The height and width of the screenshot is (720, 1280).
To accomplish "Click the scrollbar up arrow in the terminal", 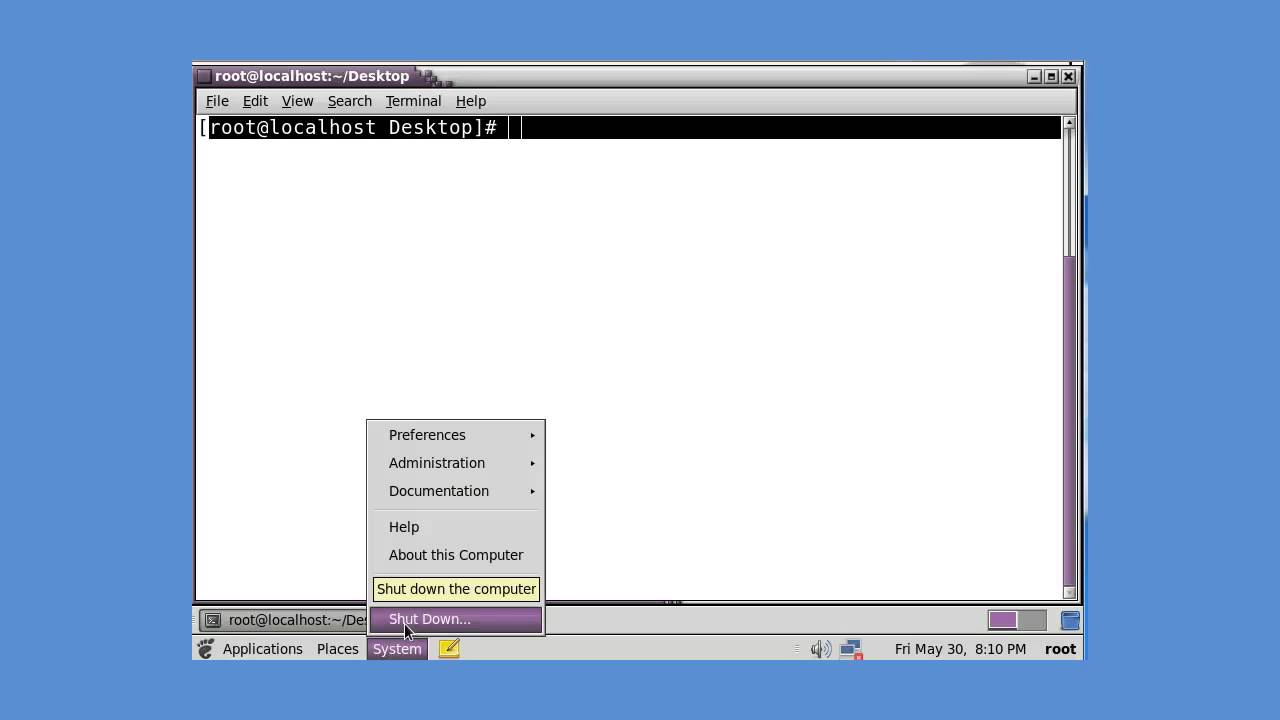I will coord(1069,123).
